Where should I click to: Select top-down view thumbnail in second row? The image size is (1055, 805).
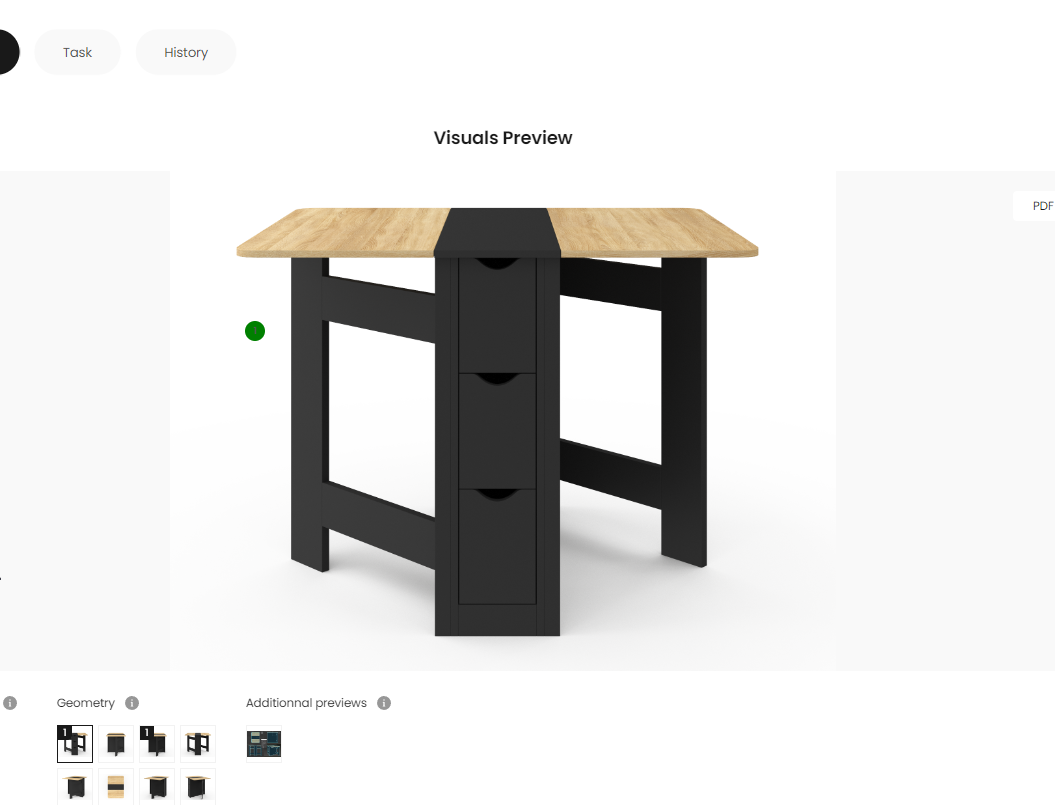116,786
